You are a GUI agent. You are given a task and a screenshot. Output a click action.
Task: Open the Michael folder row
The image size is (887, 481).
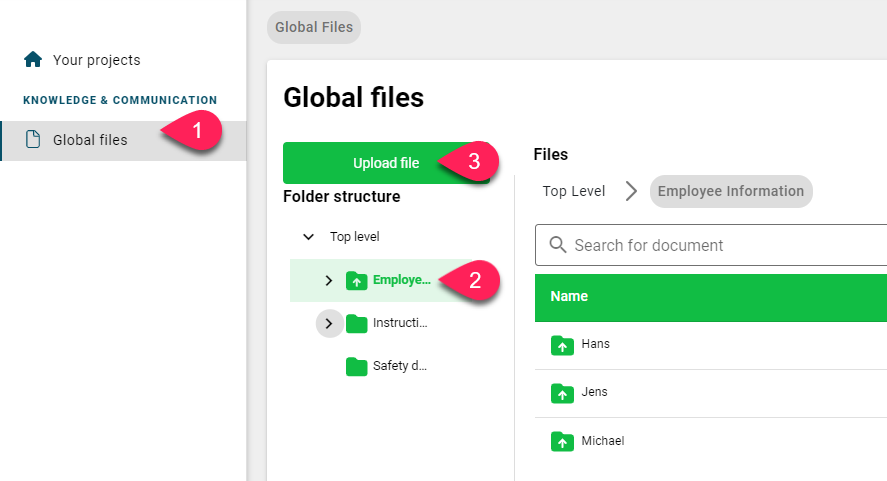tap(711, 442)
